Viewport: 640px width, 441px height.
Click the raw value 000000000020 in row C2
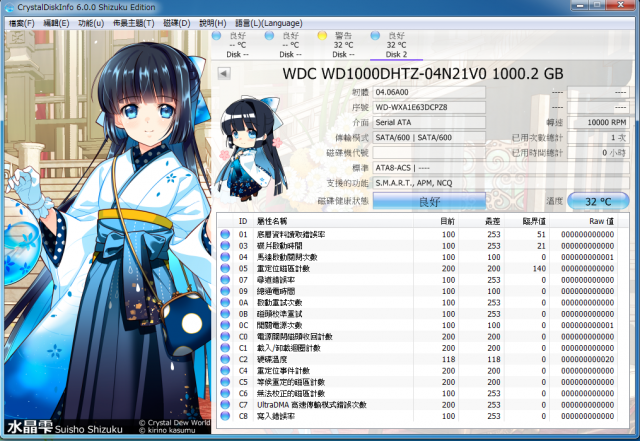click(x=587, y=359)
